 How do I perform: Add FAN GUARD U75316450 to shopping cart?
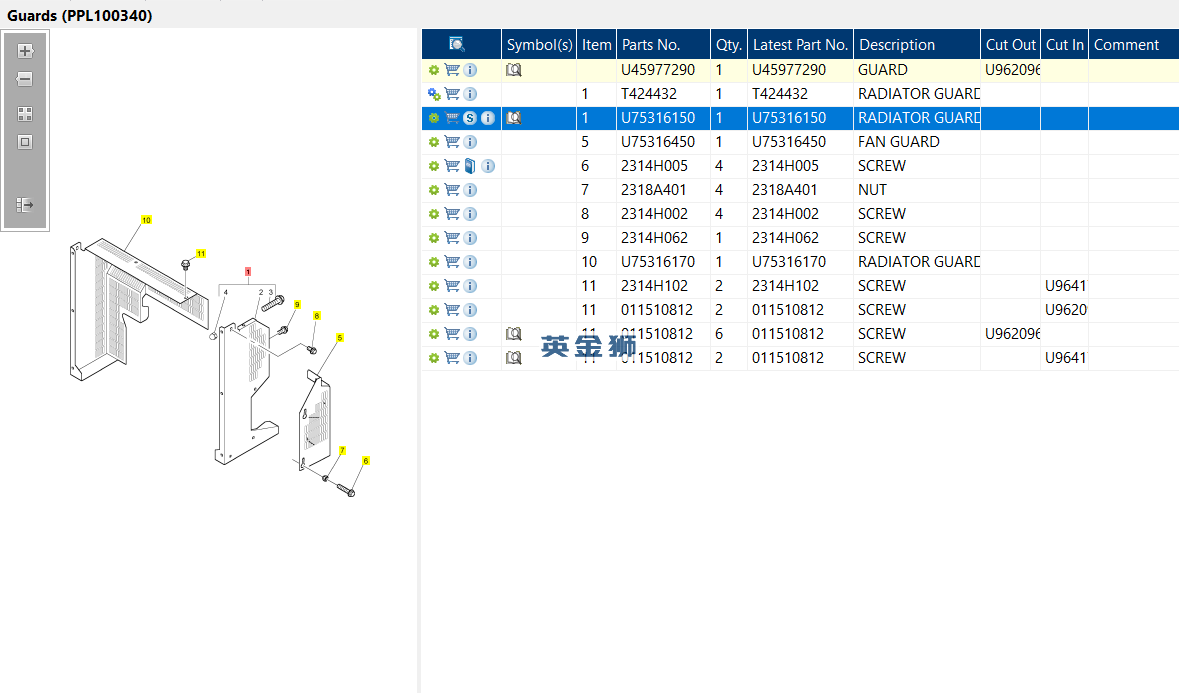(x=452, y=142)
